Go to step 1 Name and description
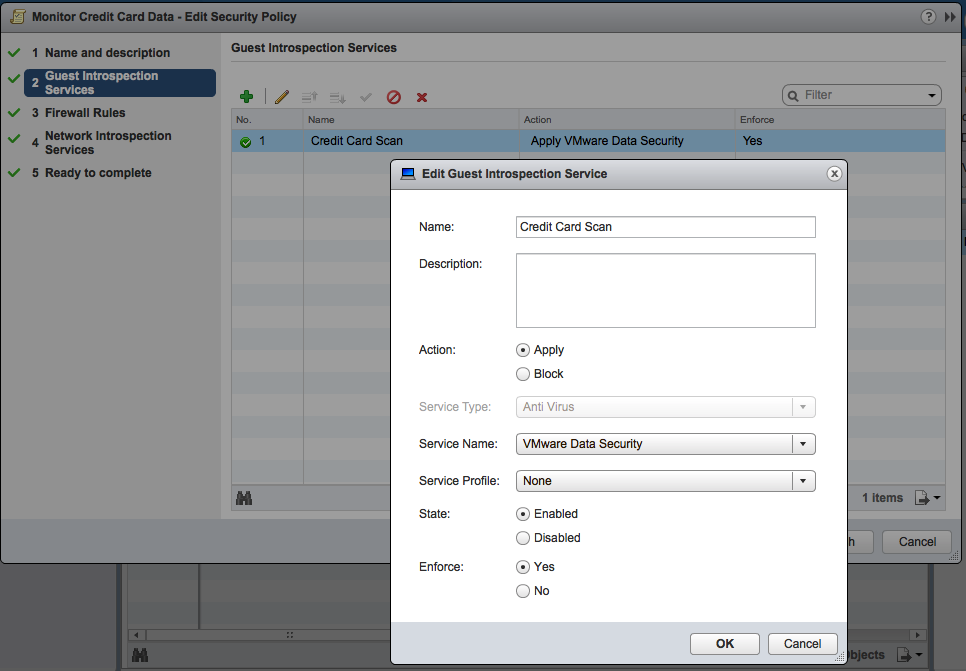 tap(107, 53)
